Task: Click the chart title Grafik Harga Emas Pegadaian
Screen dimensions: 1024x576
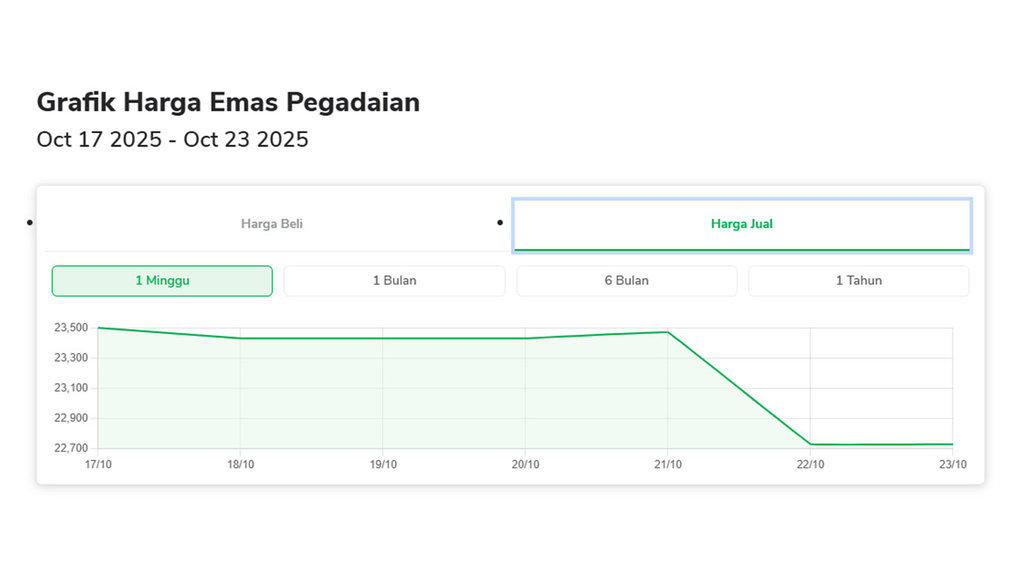Action: tap(228, 102)
